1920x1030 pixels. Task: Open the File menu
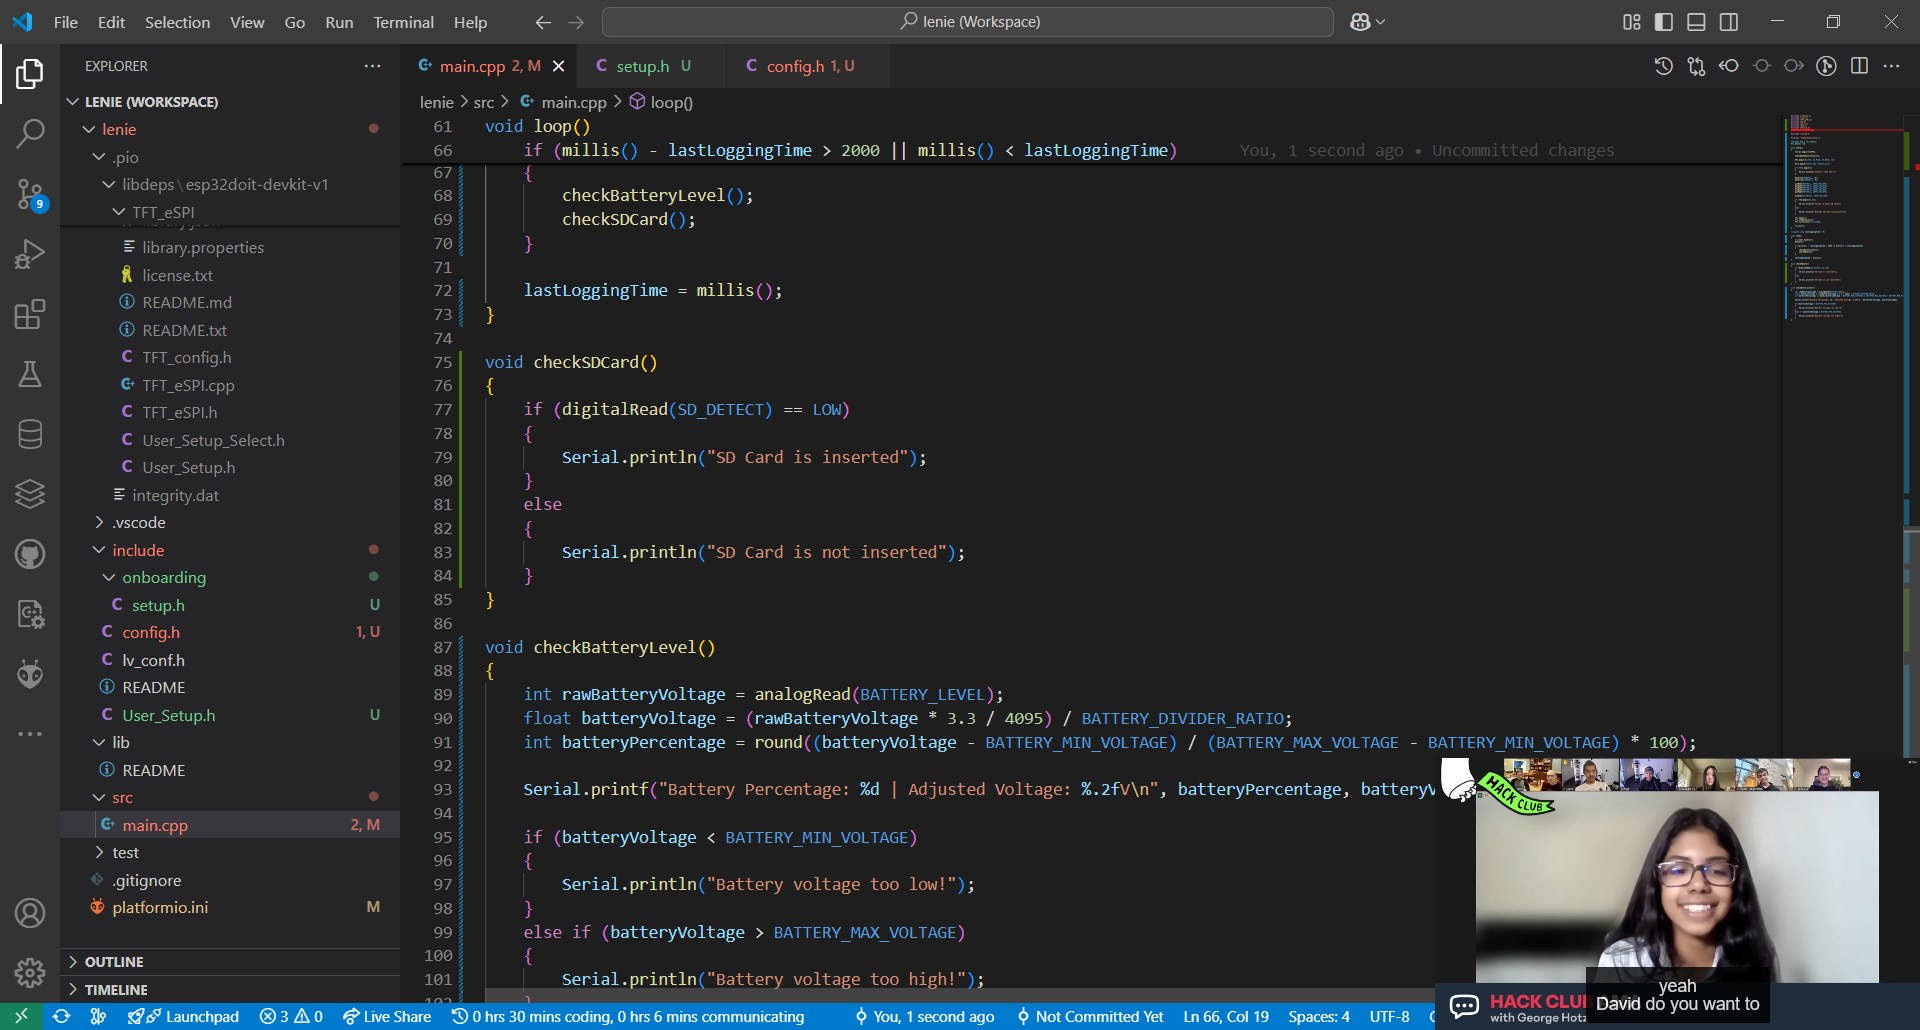click(x=66, y=22)
